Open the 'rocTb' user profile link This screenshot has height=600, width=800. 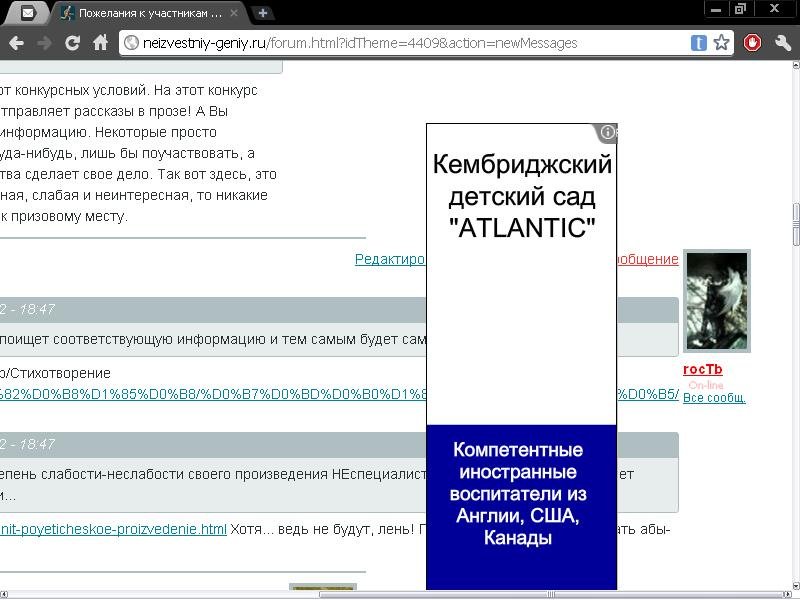(703, 369)
